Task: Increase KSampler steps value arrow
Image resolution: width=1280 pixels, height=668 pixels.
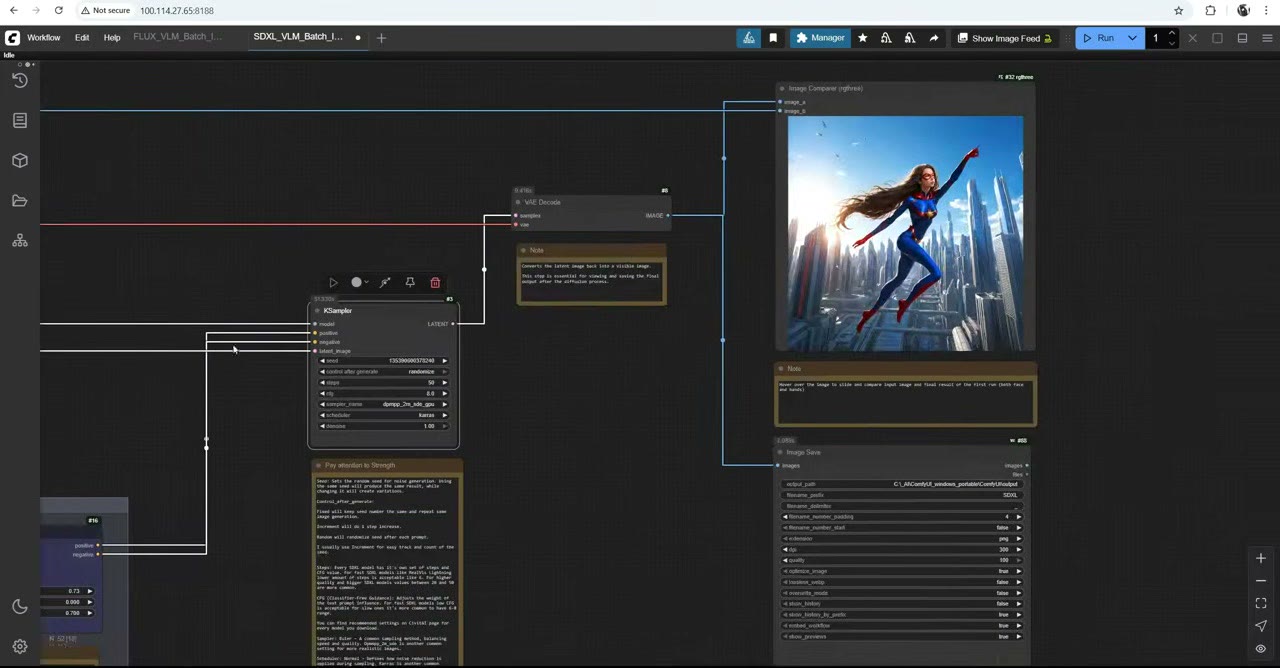Action: pyautogui.click(x=444, y=383)
